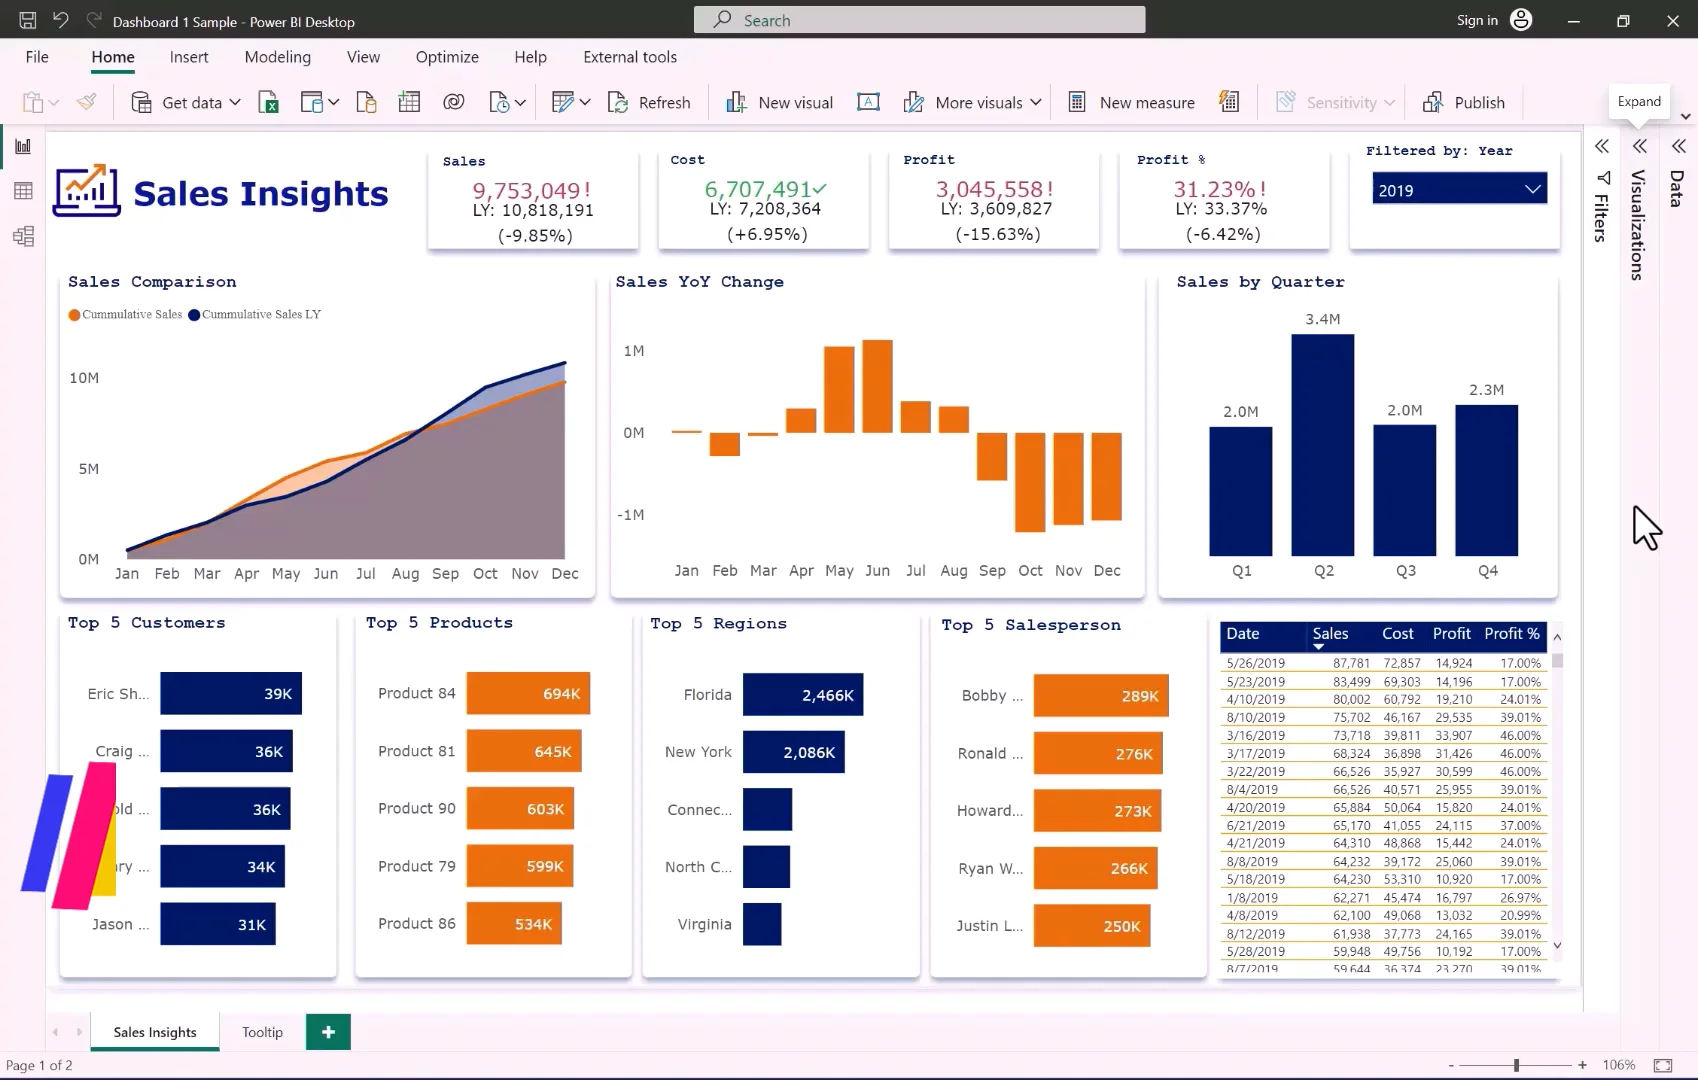Image resolution: width=1698 pixels, height=1080 pixels.
Task: Click the Publish button
Action: [x=1465, y=101]
